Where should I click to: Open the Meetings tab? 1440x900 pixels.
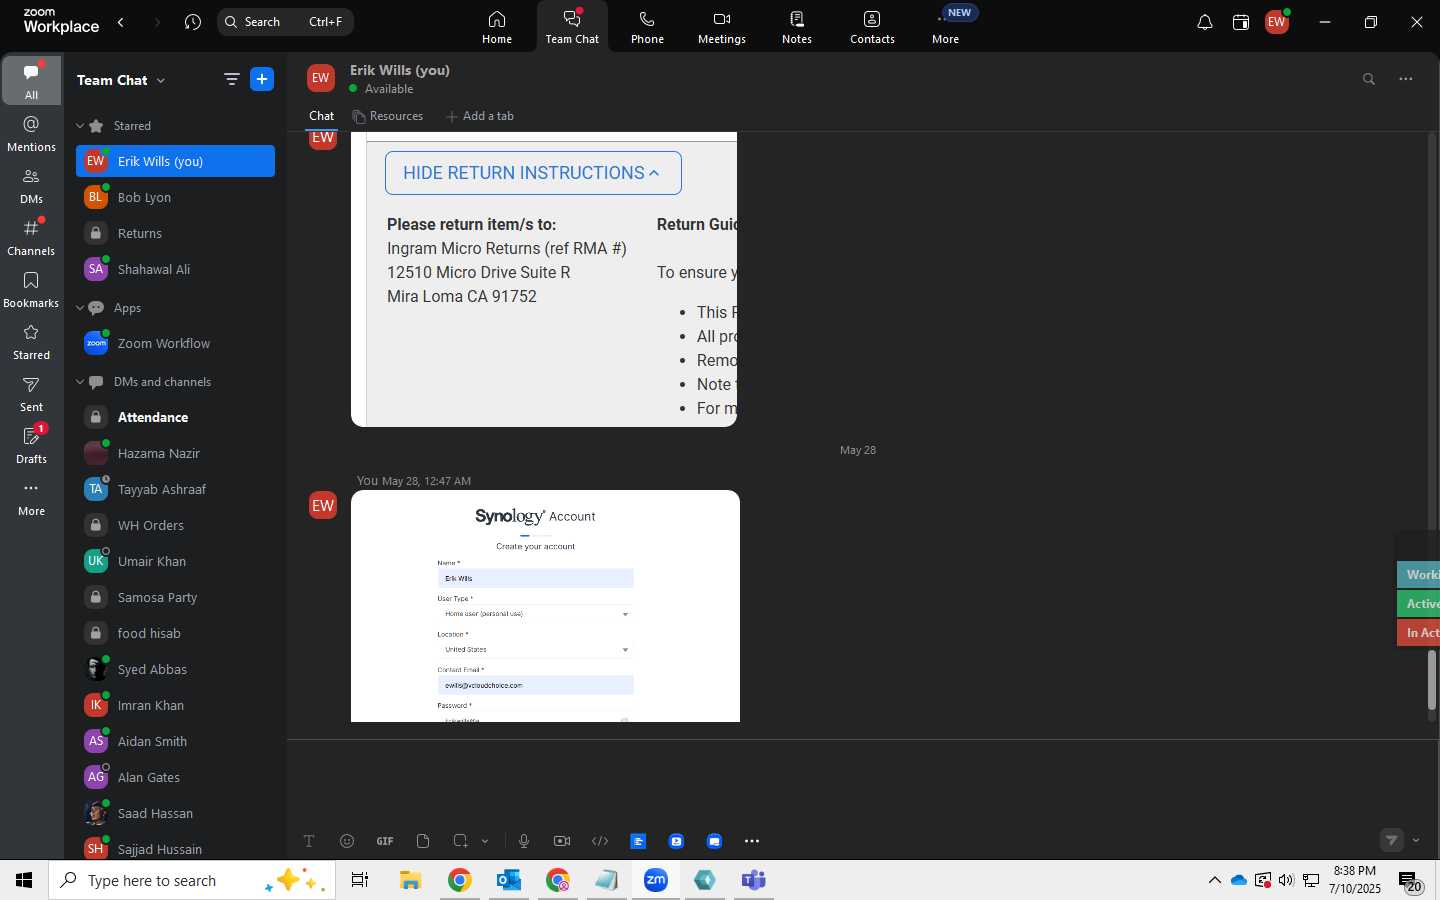click(722, 27)
